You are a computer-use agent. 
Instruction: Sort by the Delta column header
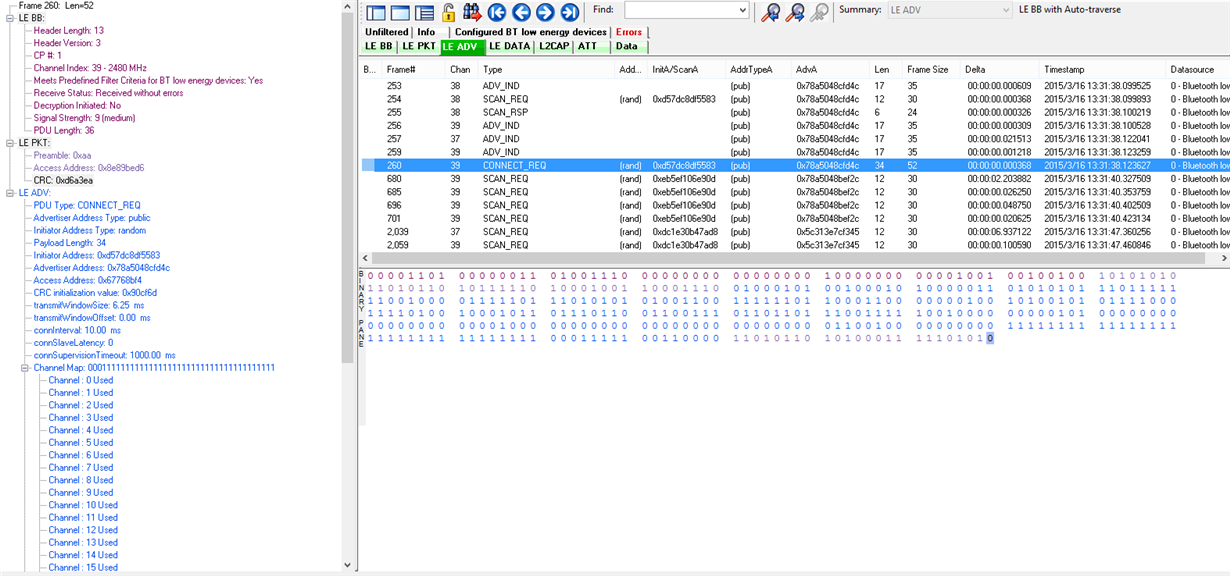1000,70
